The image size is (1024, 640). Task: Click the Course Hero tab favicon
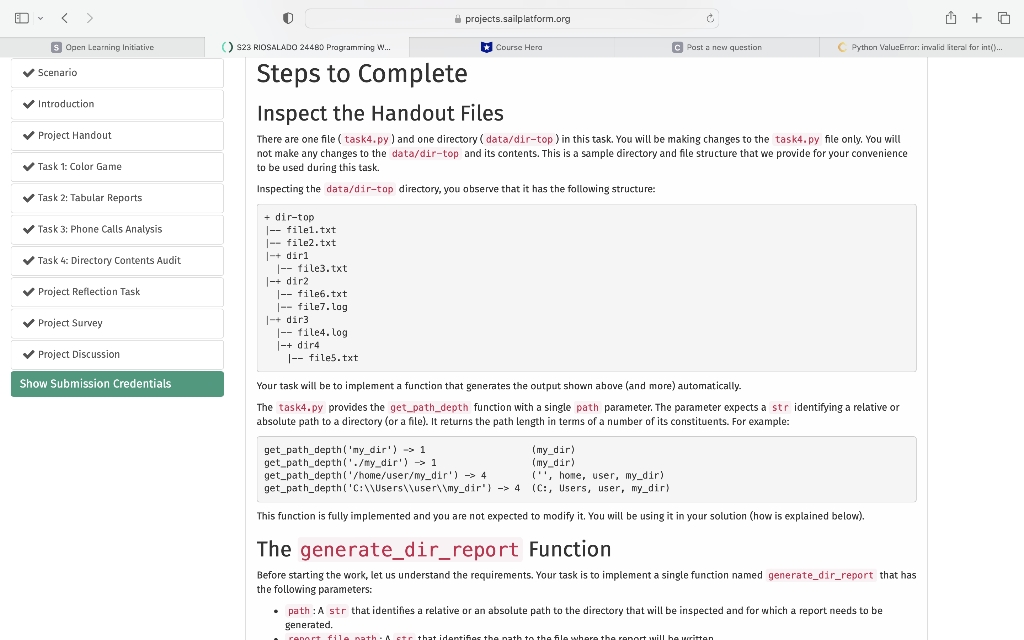[x=485, y=46]
